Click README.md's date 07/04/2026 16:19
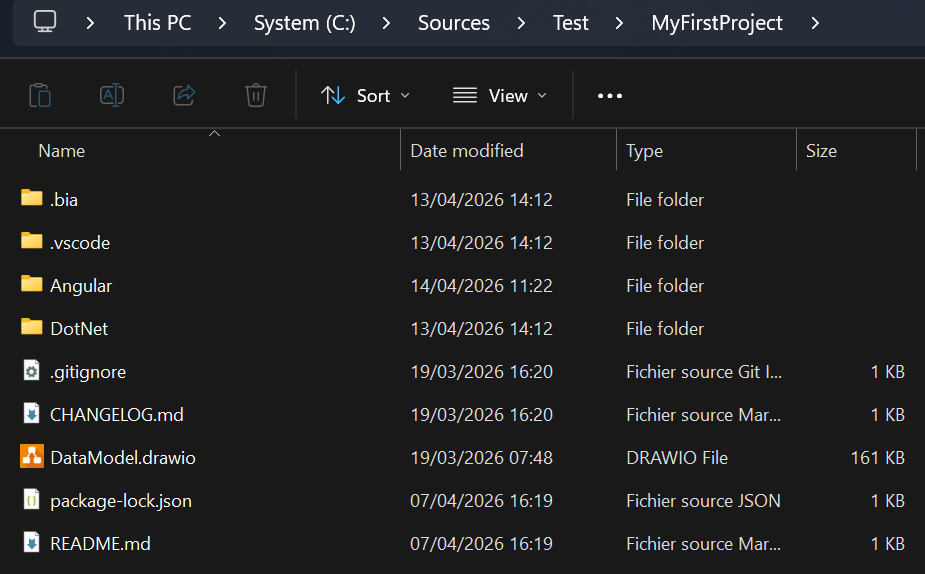Image resolution: width=925 pixels, height=574 pixels. point(481,544)
